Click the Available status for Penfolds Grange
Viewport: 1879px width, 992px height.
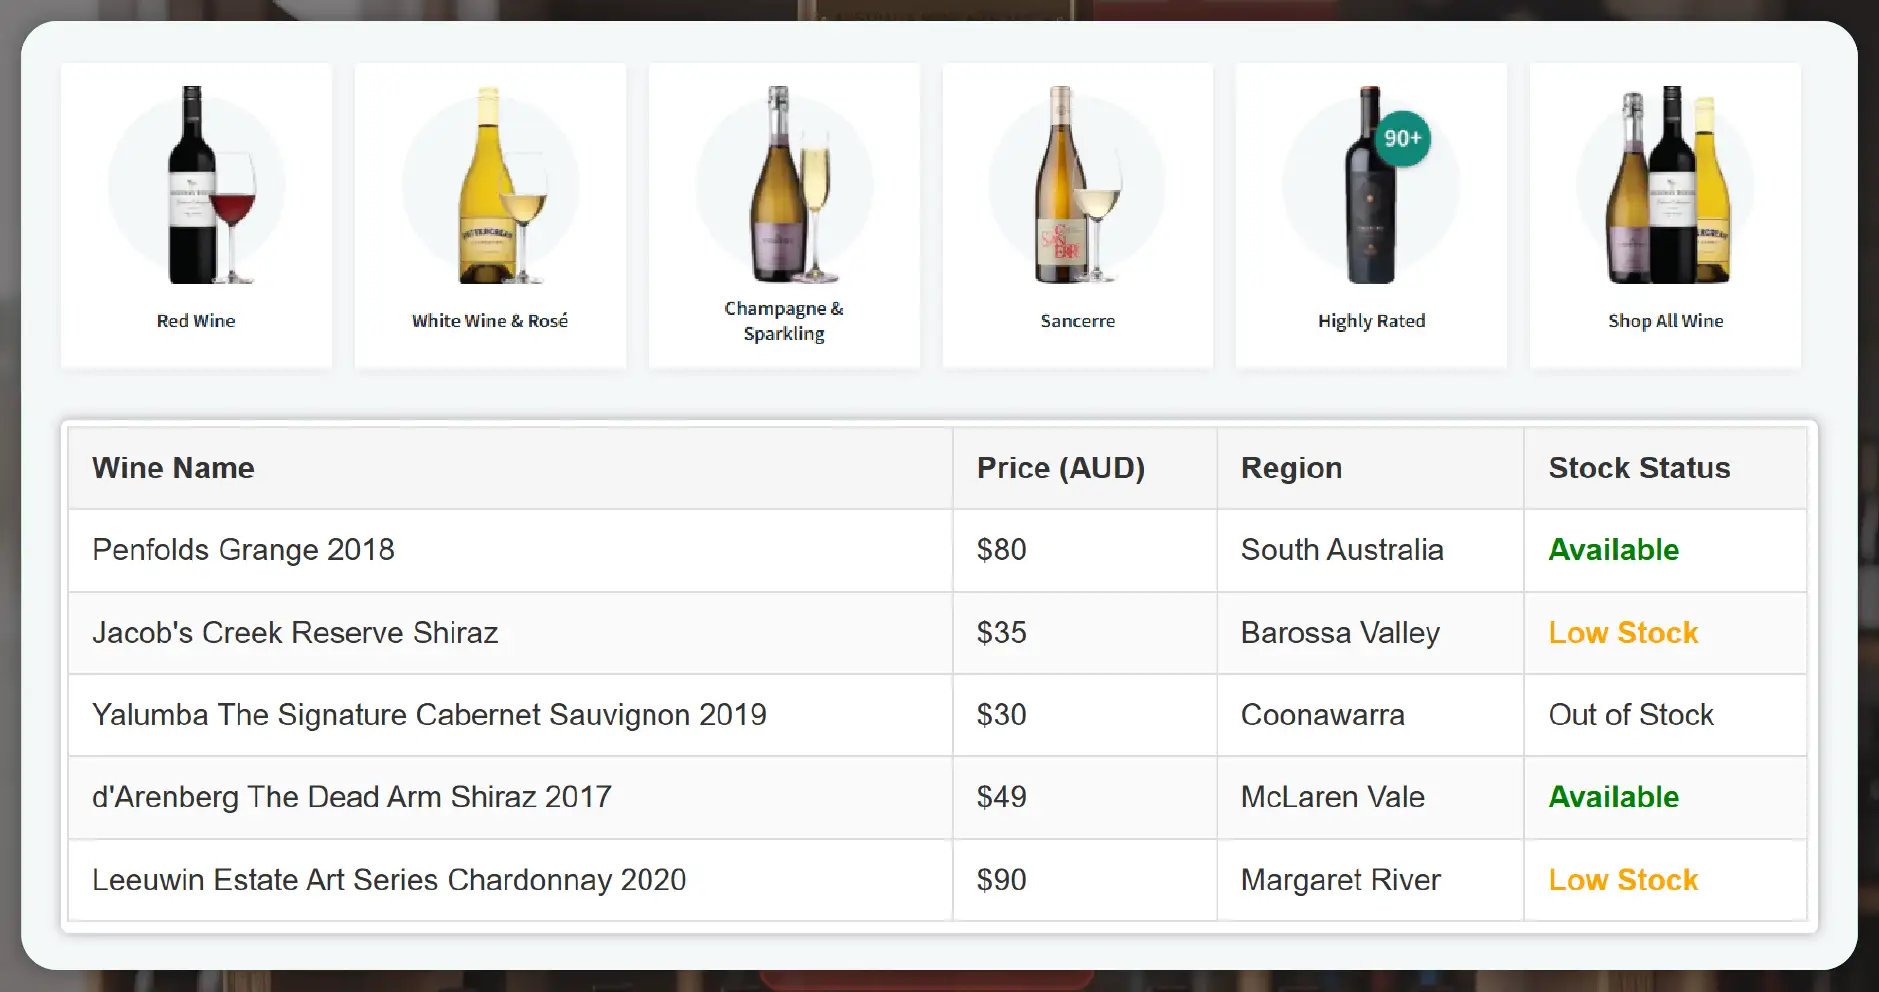click(1613, 550)
